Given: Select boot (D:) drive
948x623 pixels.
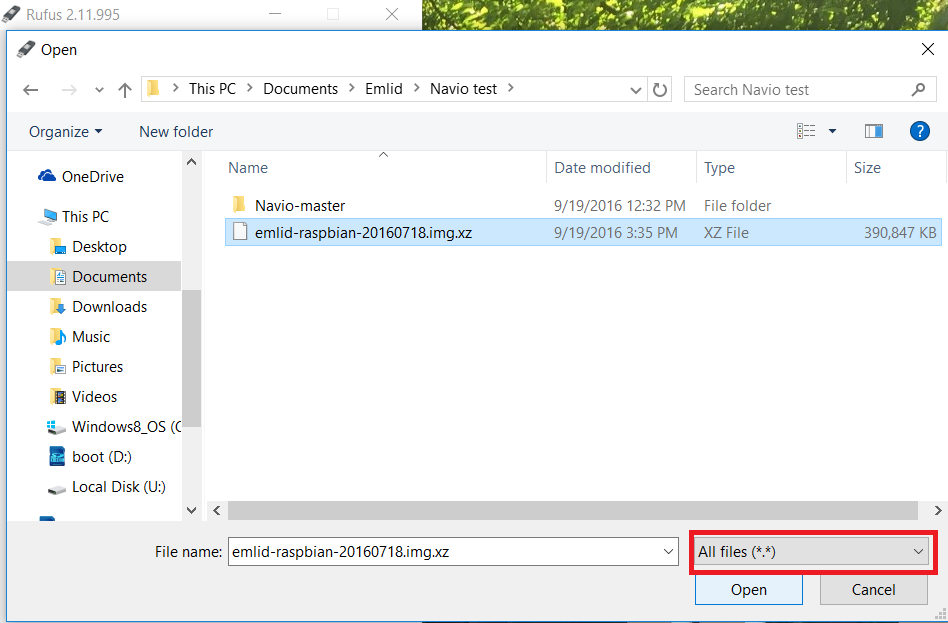Looking at the screenshot, I should (x=102, y=457).
